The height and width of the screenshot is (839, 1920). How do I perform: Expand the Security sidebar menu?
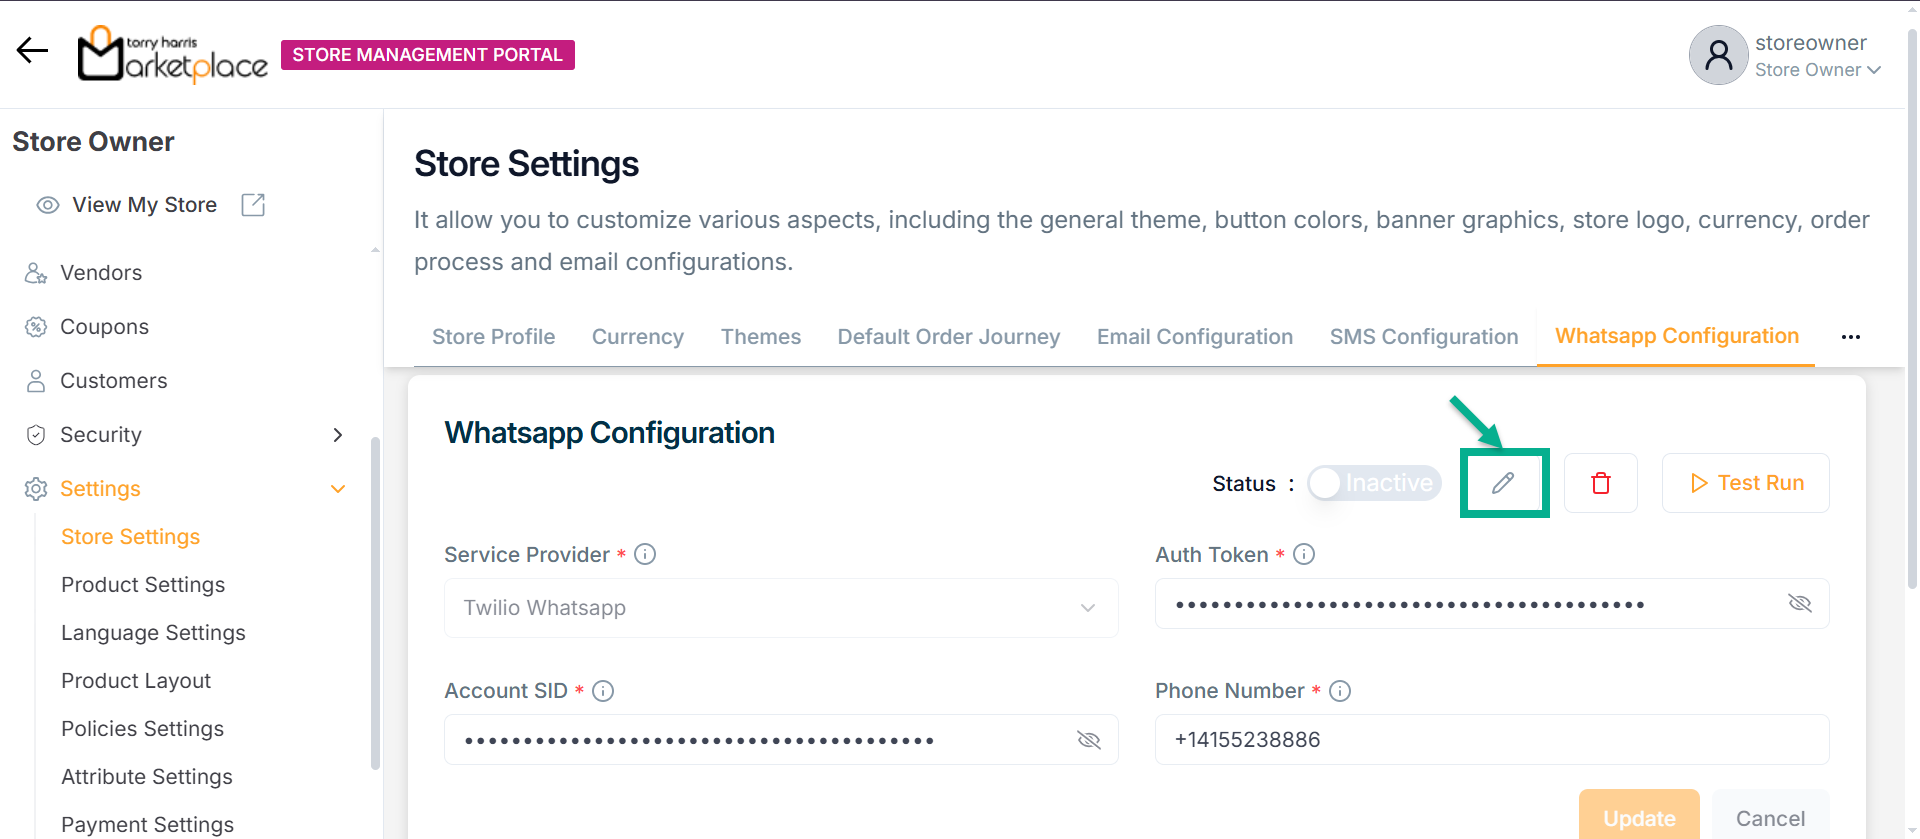(x=337, y=435)
